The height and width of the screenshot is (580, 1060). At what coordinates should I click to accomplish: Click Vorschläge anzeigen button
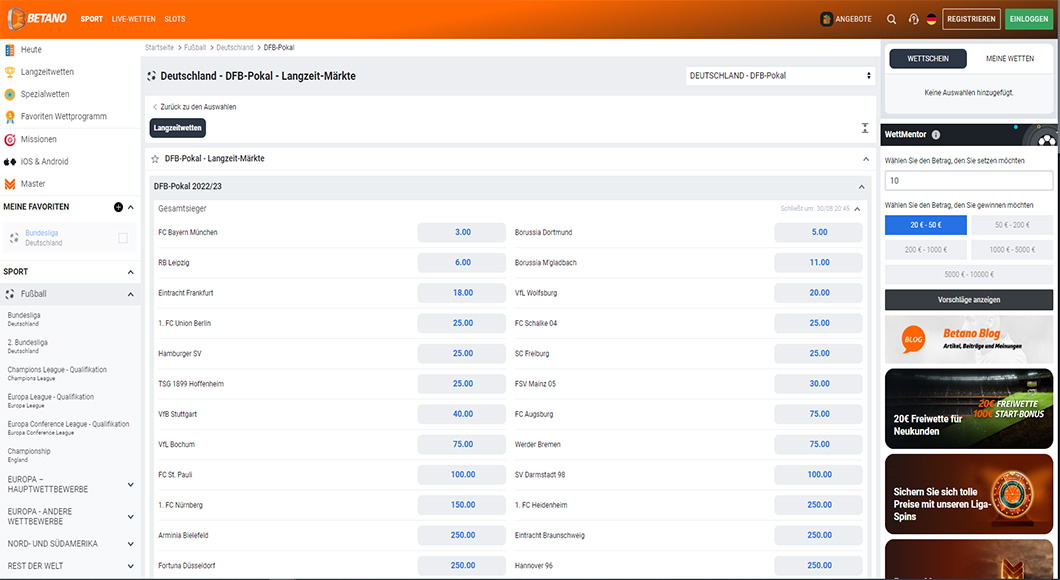[969, 299]
